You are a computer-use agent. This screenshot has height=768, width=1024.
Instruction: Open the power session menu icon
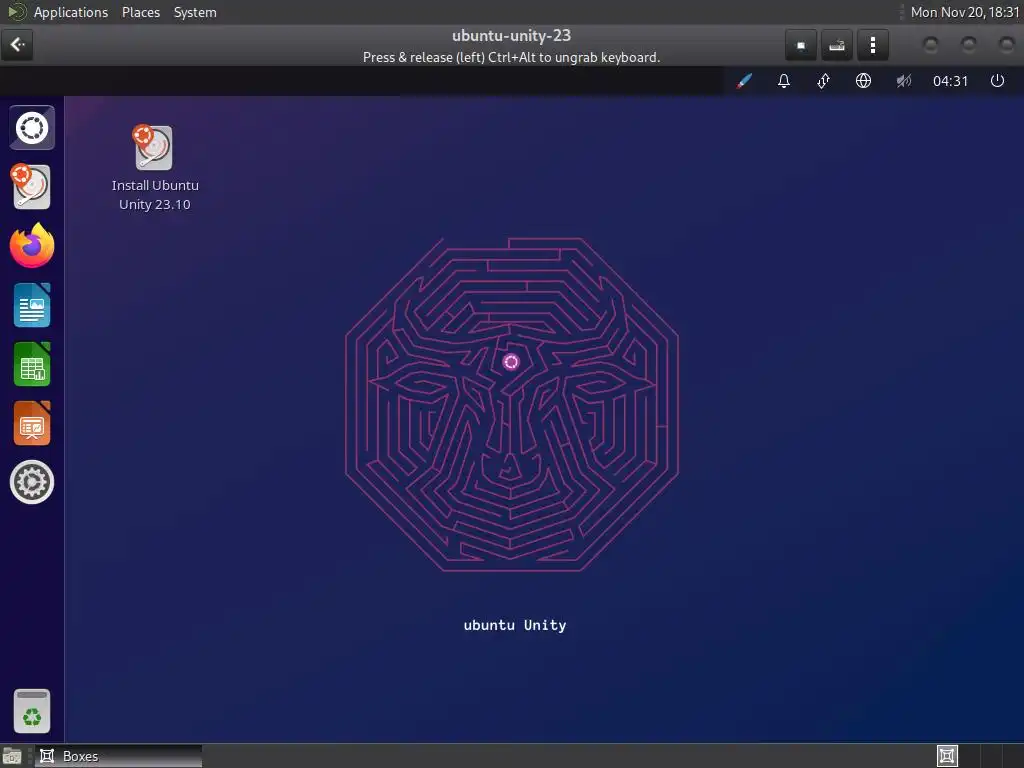click(997, 81)
